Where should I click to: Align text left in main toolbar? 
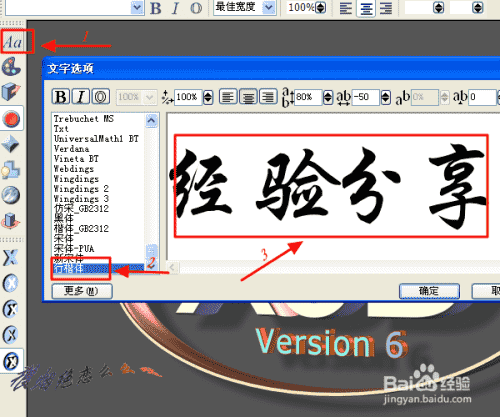(346, 8)
